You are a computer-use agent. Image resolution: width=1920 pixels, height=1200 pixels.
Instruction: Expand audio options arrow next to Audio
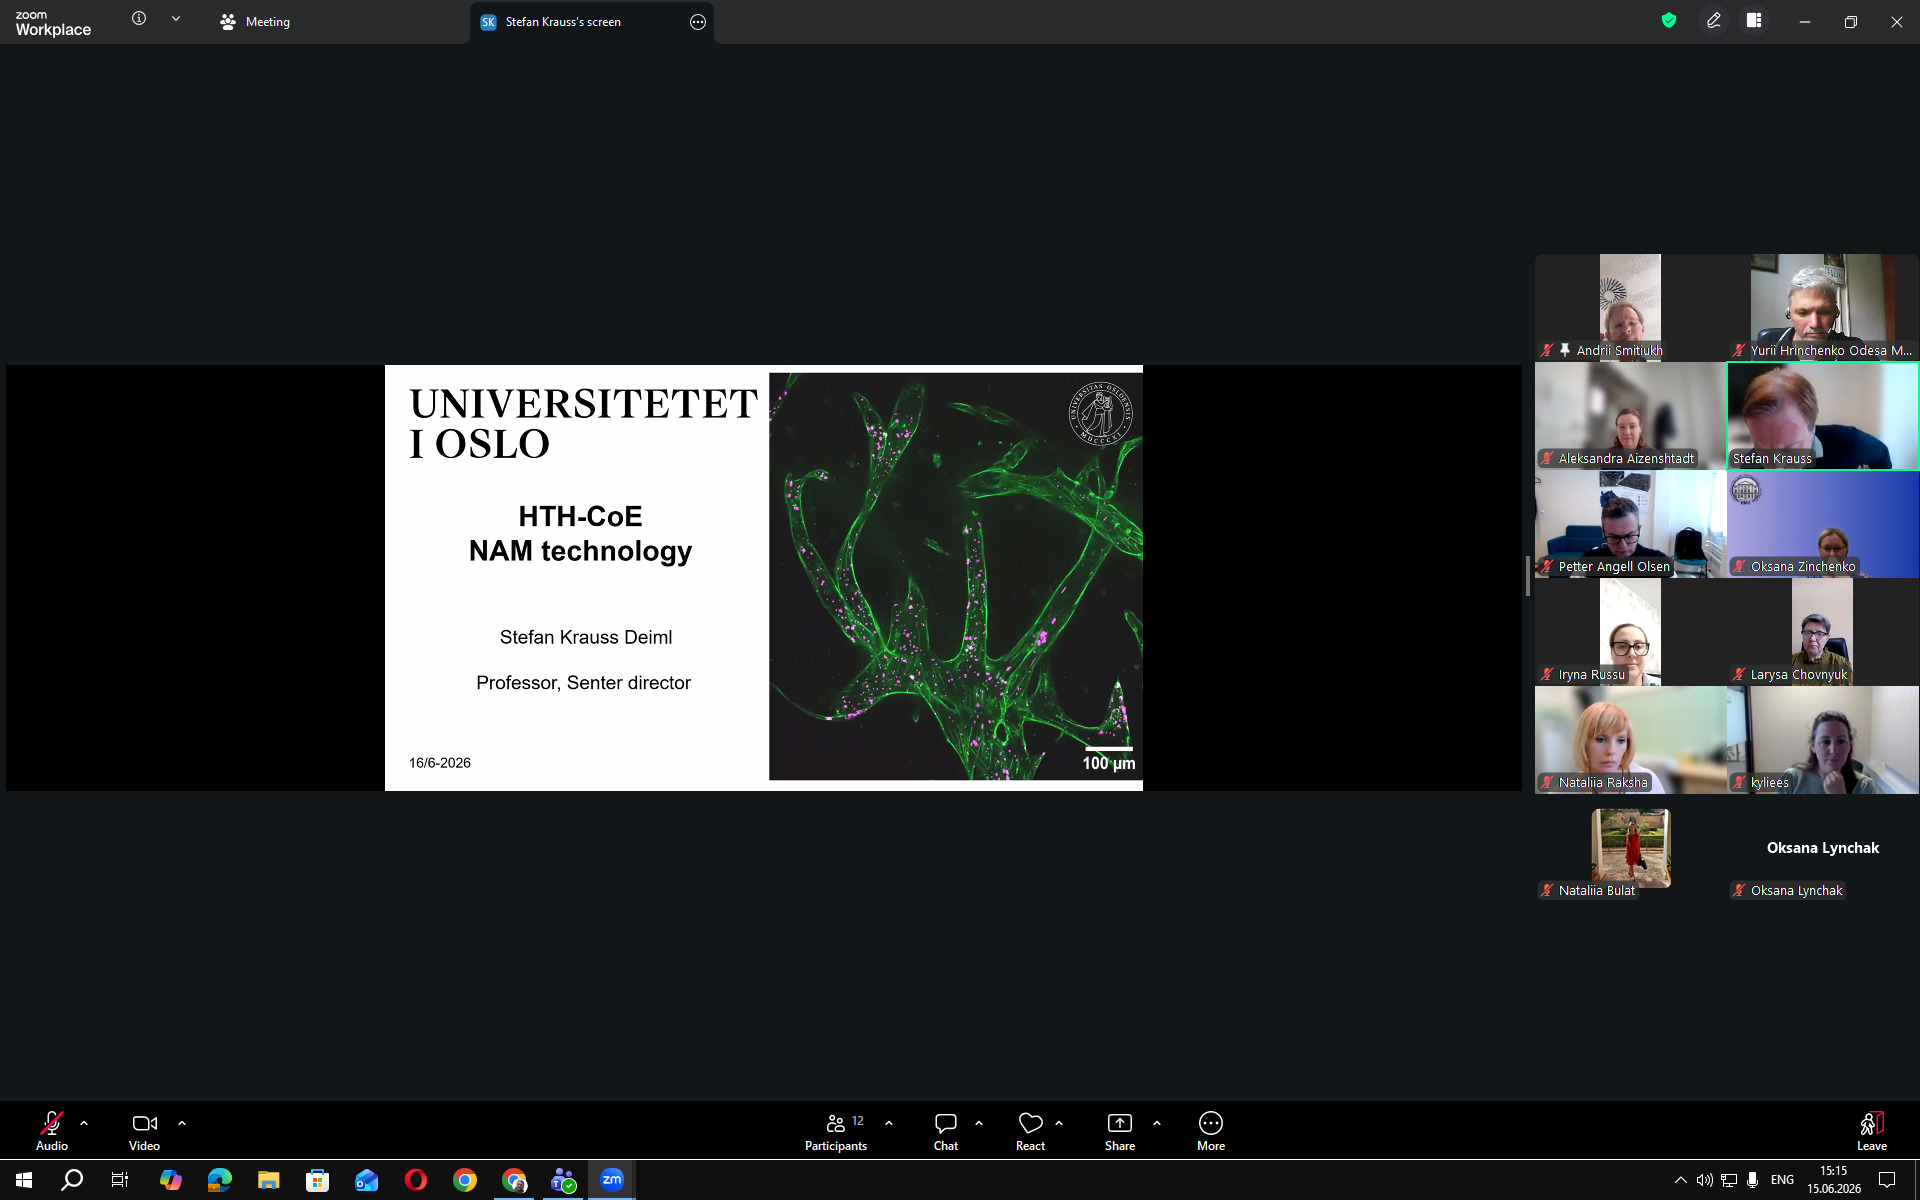click(84, 1123)
